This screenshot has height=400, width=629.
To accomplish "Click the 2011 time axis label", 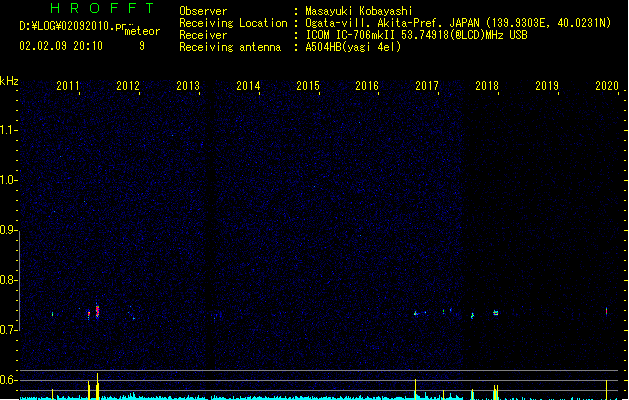I will point(68,86).
